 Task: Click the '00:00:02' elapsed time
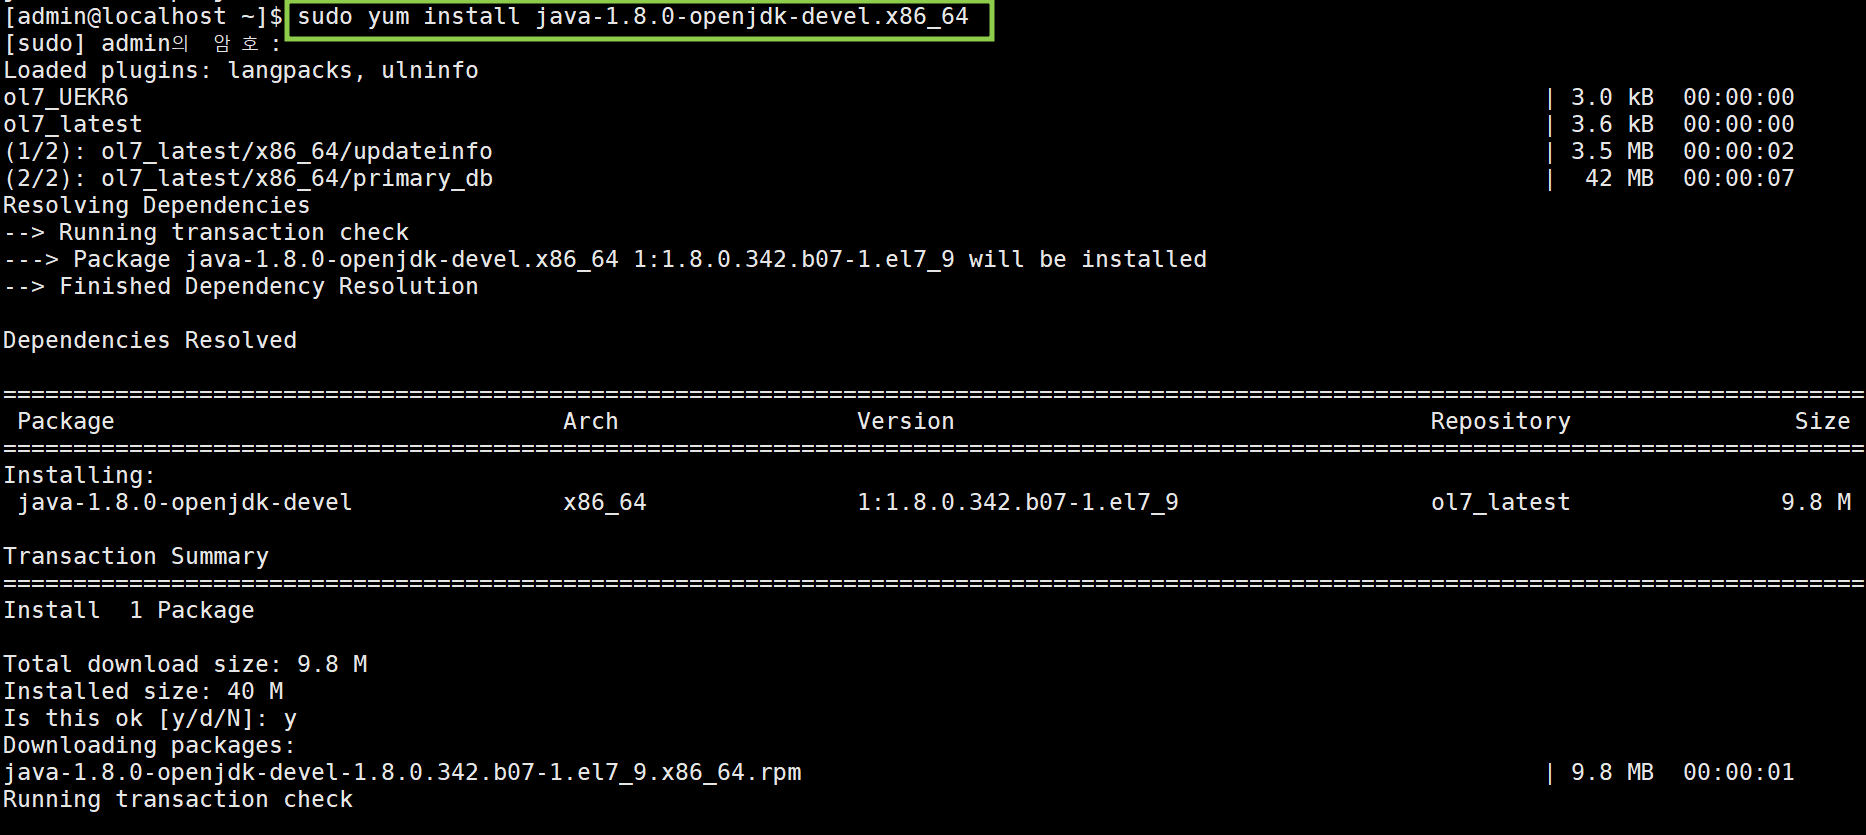point(1738,152)
